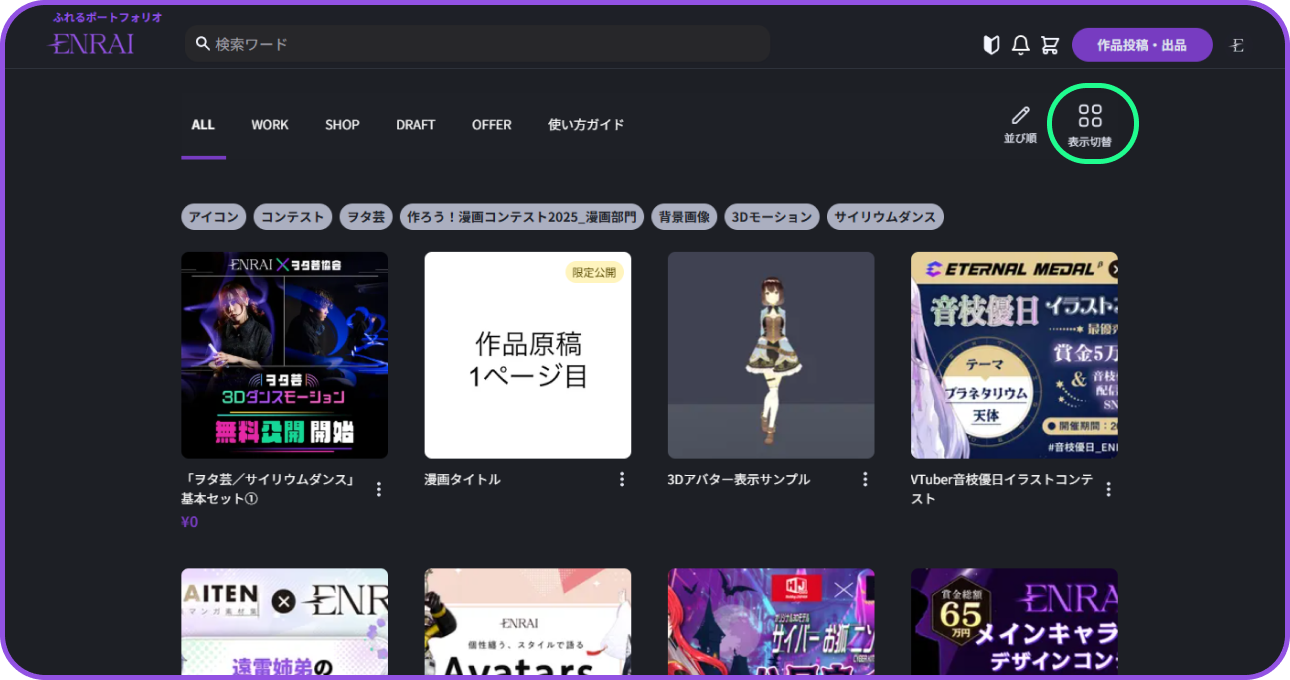Open the shopping cart
Viewport: 1290px width, 680px height.
(x=1049, y=45)
